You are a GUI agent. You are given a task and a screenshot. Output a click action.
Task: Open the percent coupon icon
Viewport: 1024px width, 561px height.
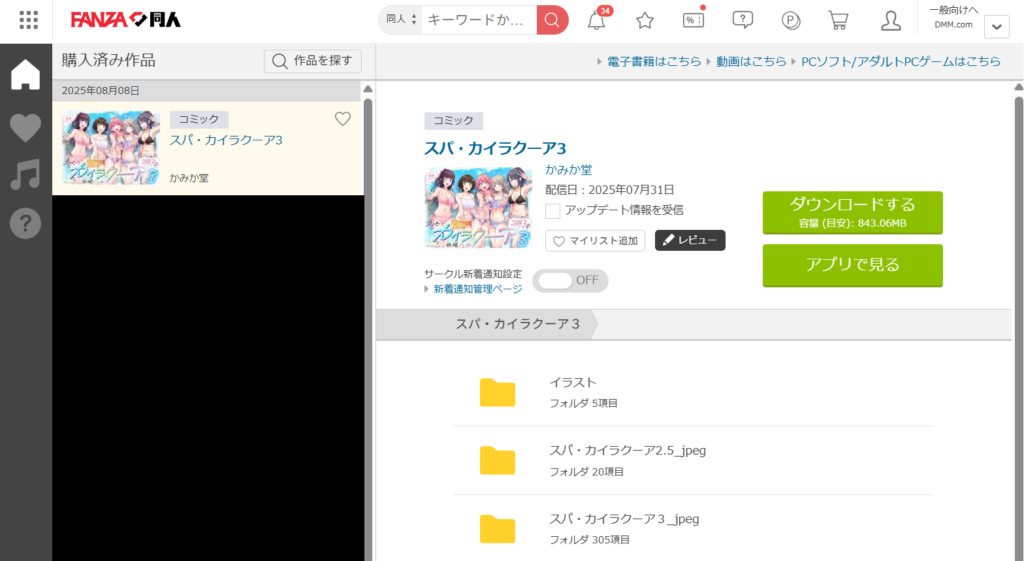[693, 20]
